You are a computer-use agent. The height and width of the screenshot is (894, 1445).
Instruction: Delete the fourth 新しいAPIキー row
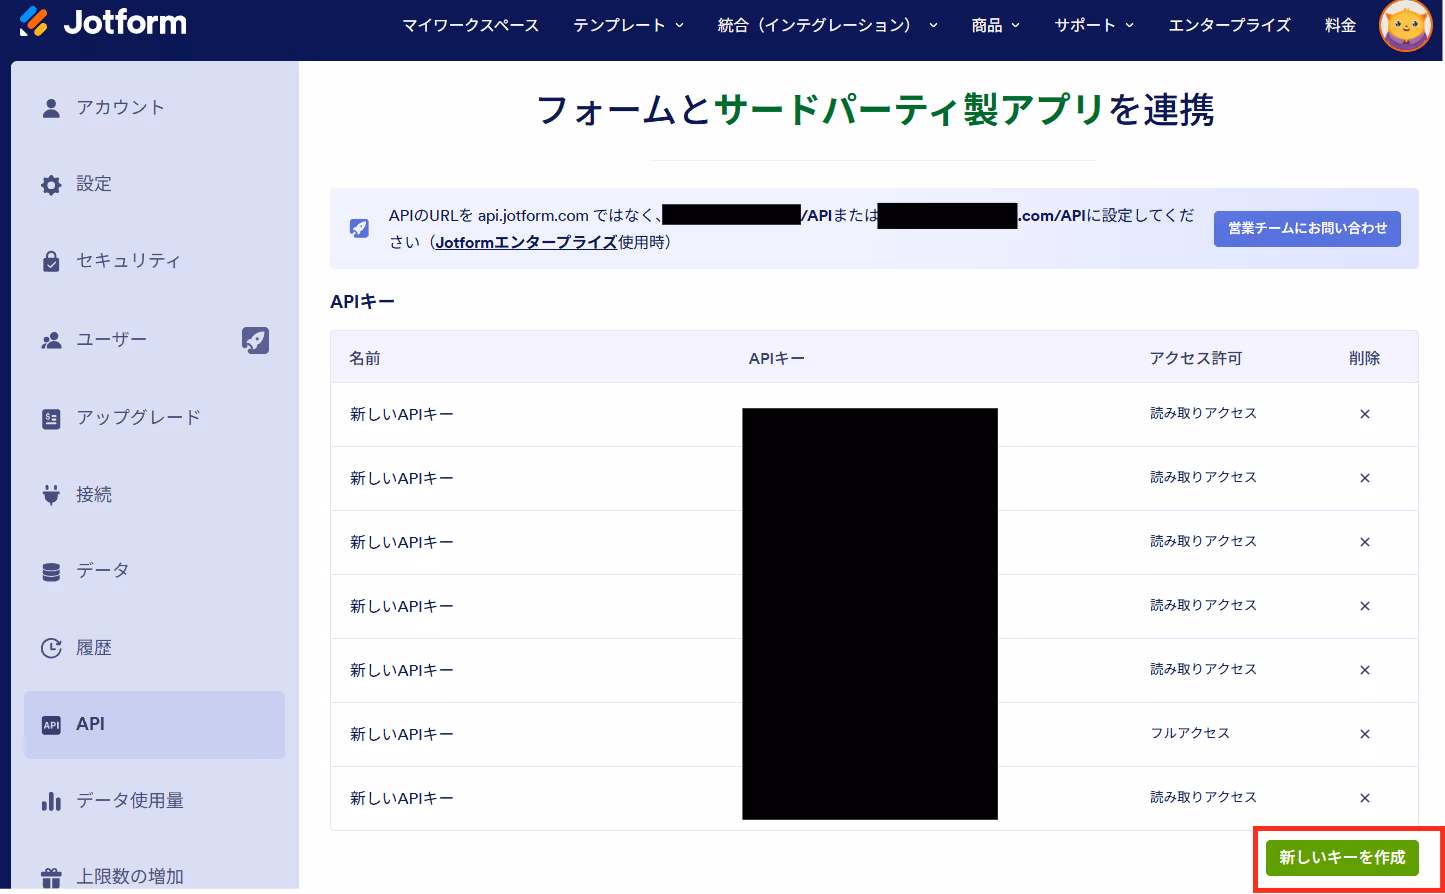pos(1365,606)
